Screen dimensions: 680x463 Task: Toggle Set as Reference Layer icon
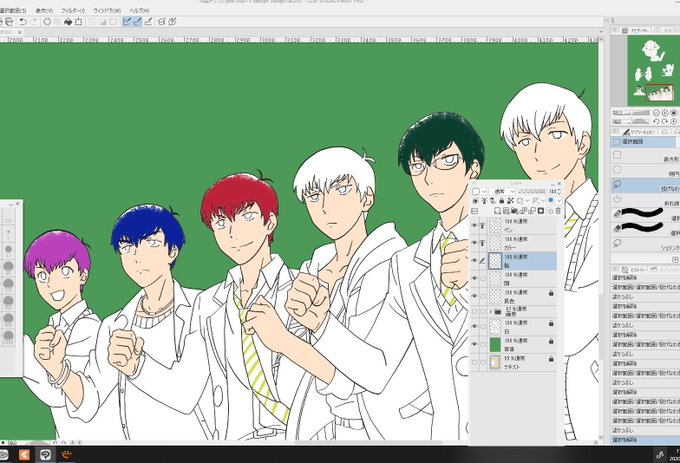[484, 201]
